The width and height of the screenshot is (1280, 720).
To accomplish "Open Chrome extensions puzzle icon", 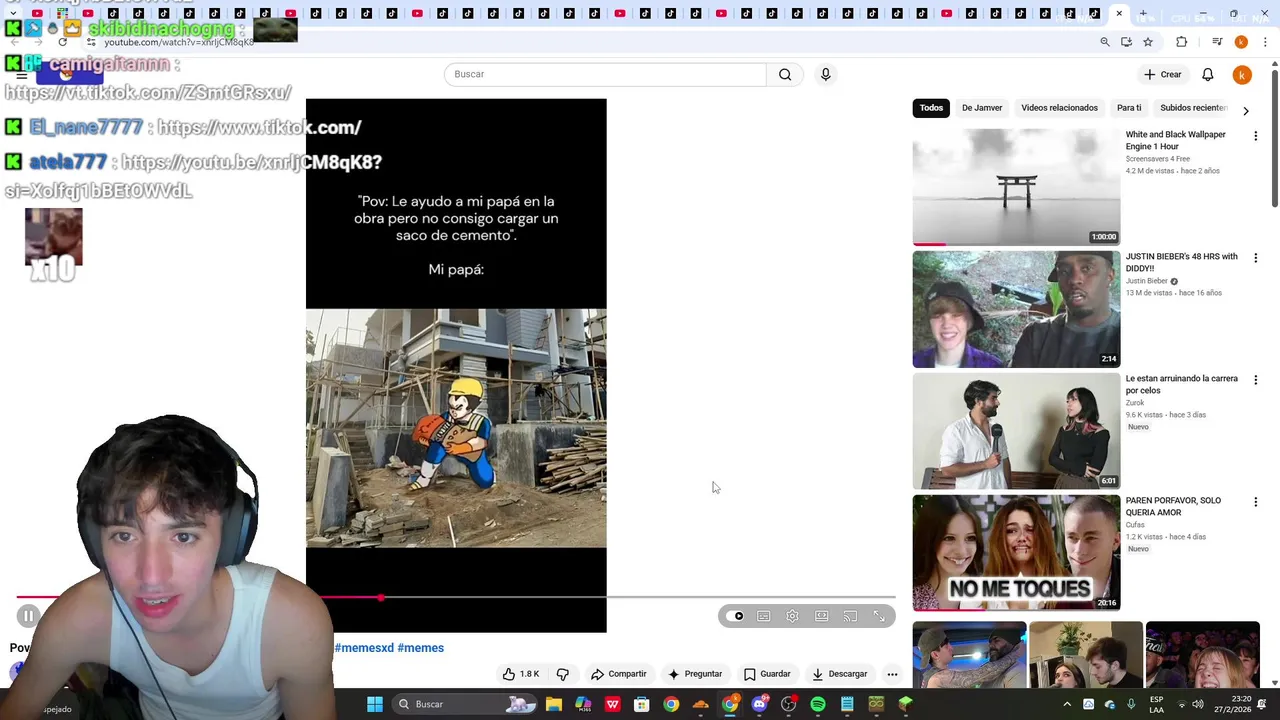I will pyautogui.click(x=1181, y=42).
